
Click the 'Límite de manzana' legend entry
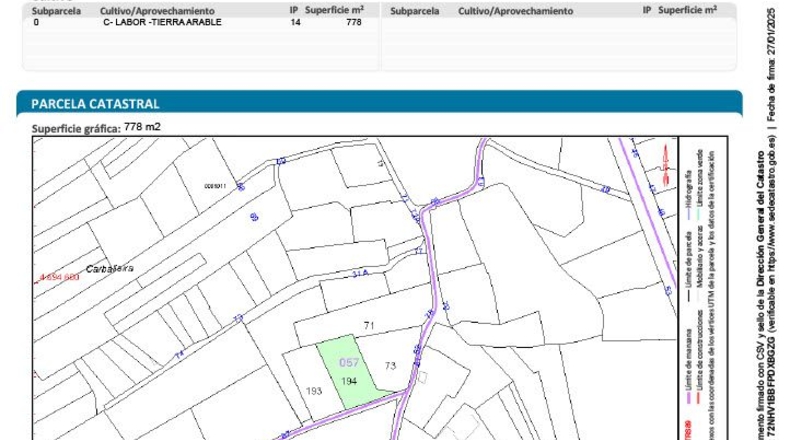point(688,359)
